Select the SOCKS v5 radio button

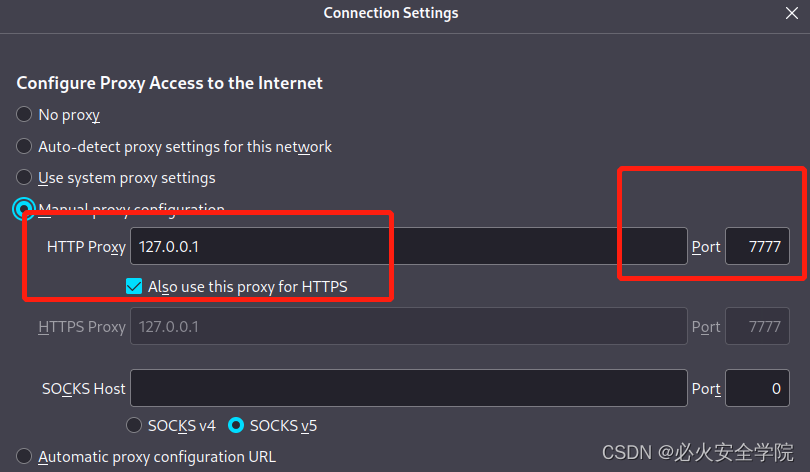pos(236,425)
